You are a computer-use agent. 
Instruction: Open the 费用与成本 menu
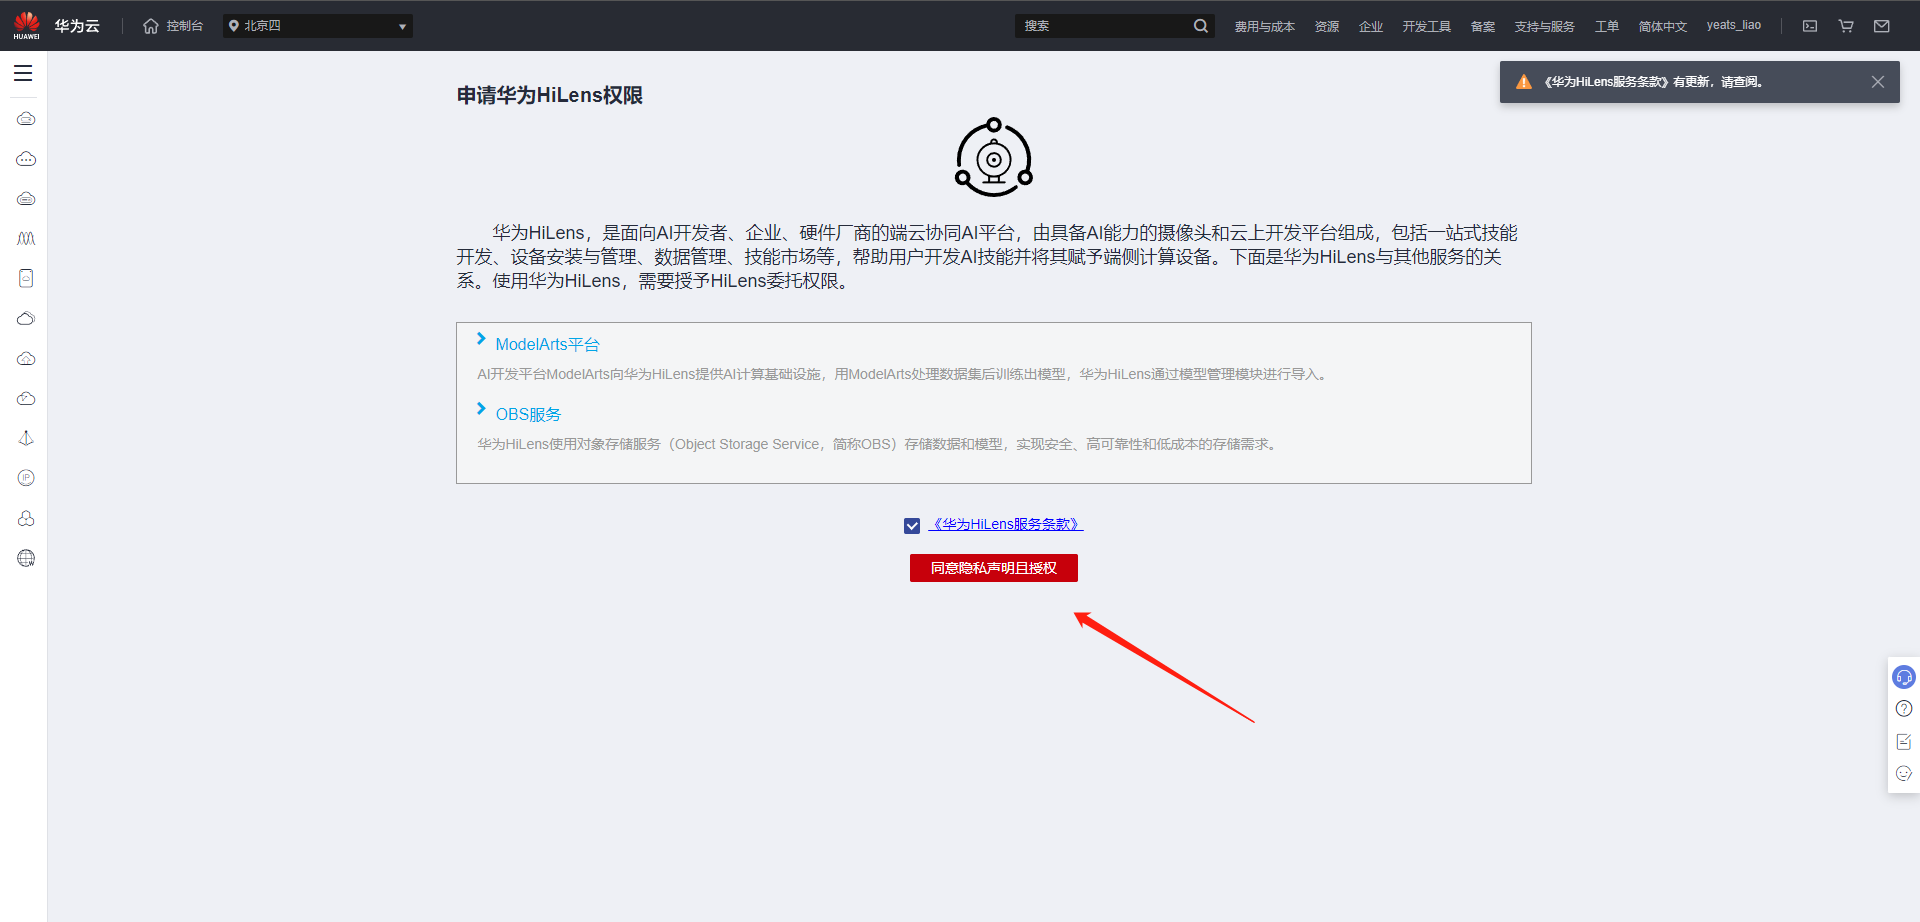point(1264,26)
